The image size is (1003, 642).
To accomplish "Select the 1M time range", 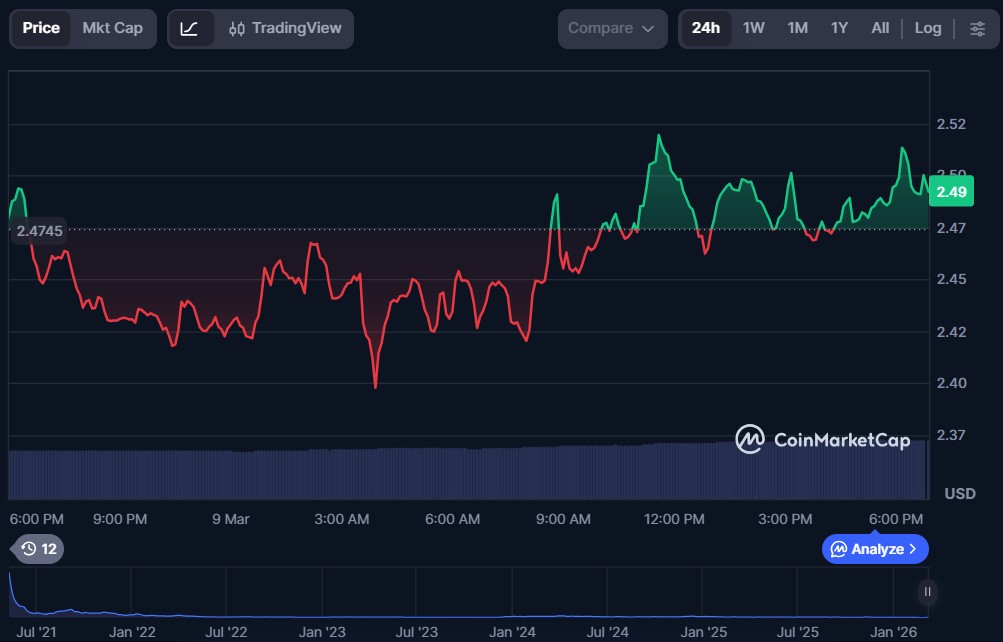I will [x=797, y=28].
